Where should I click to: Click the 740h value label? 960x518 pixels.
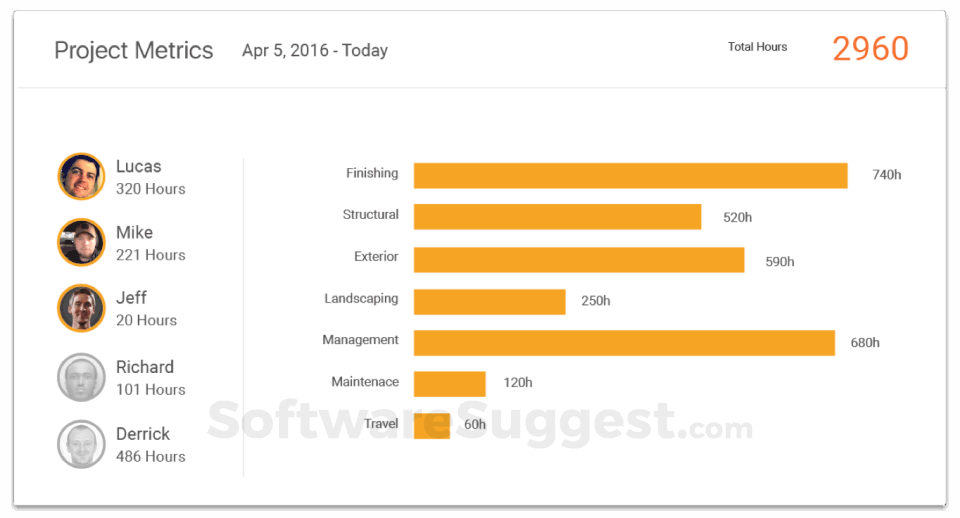coord(887,175)
